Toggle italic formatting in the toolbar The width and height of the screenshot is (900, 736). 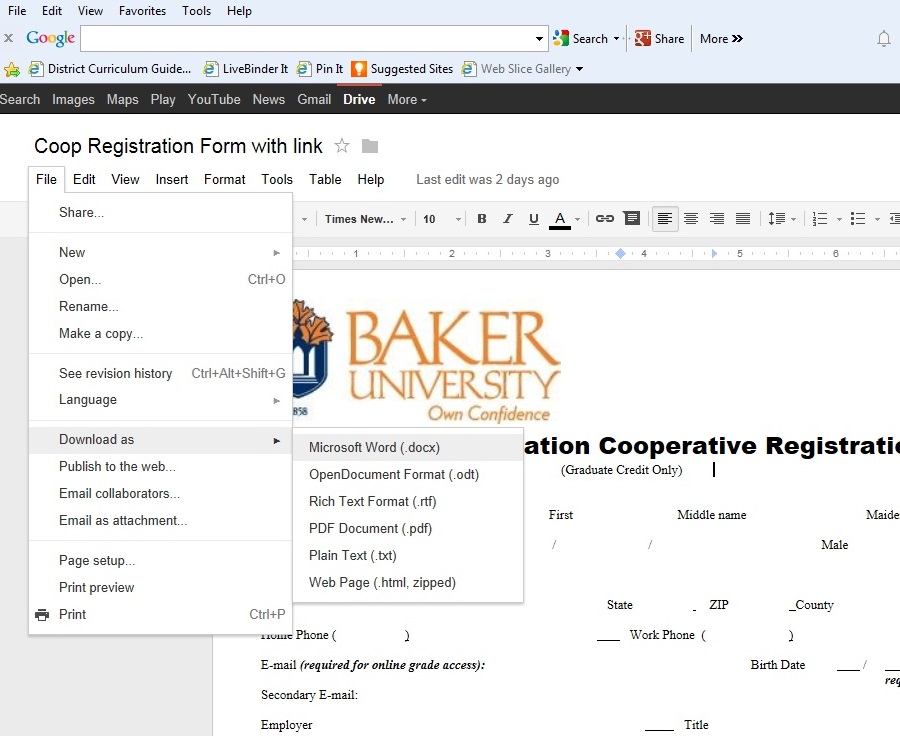click(507, 219)
